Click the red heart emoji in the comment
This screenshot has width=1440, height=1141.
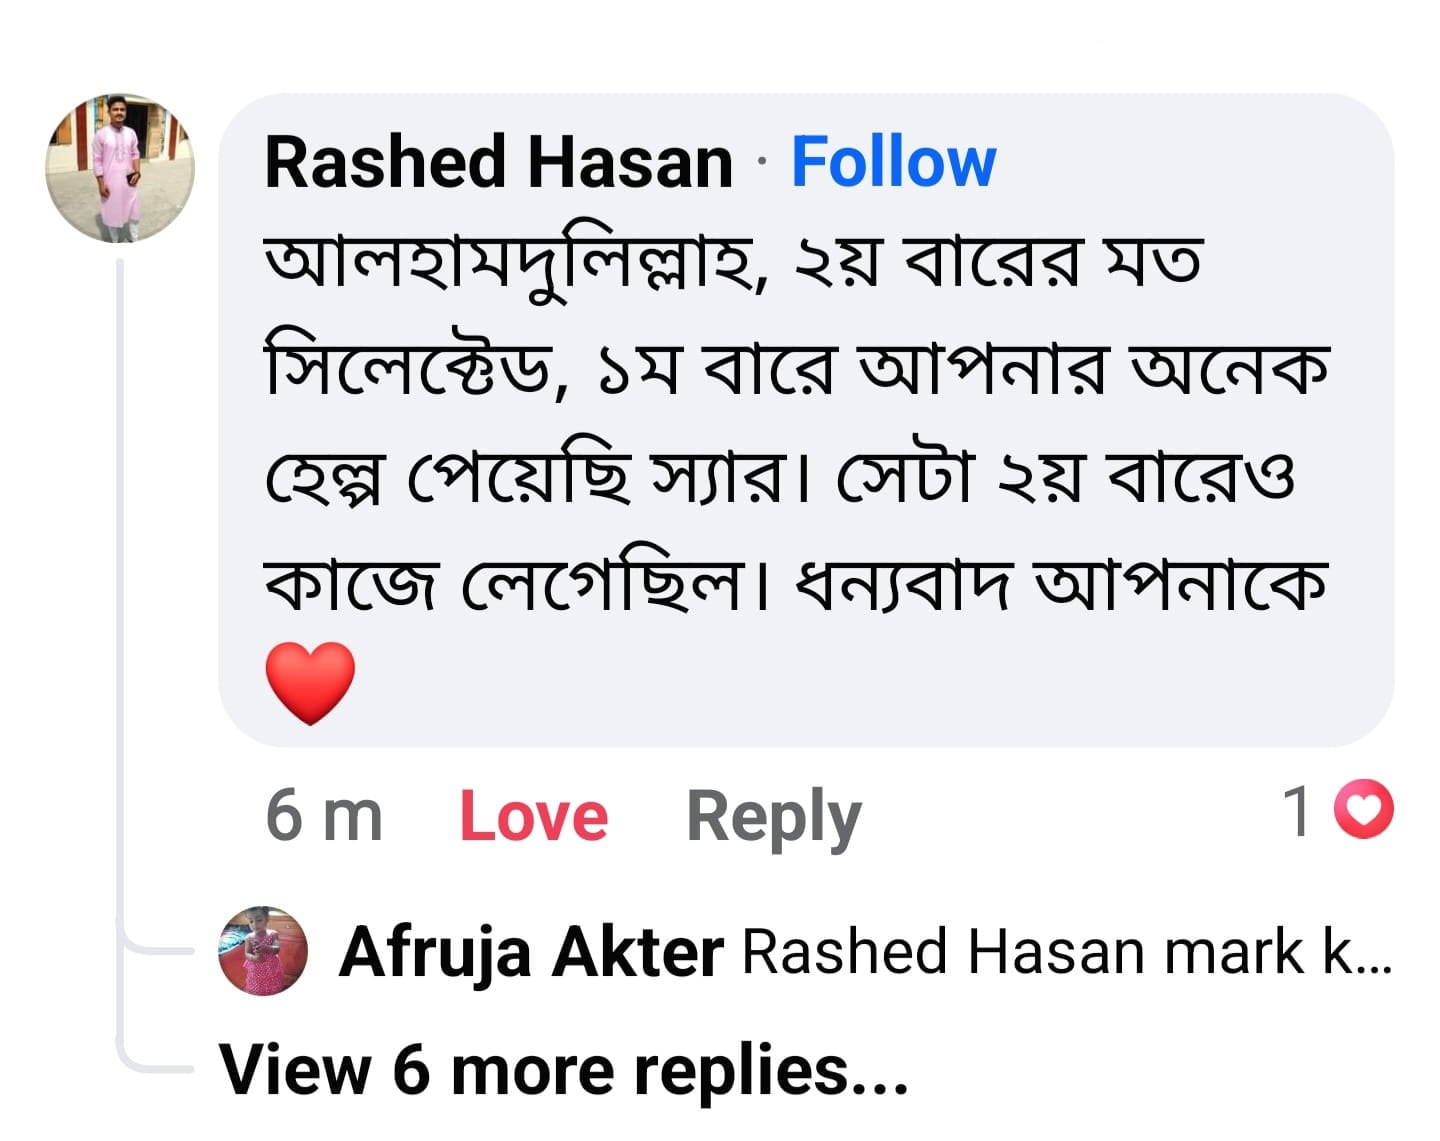(310, 683)
